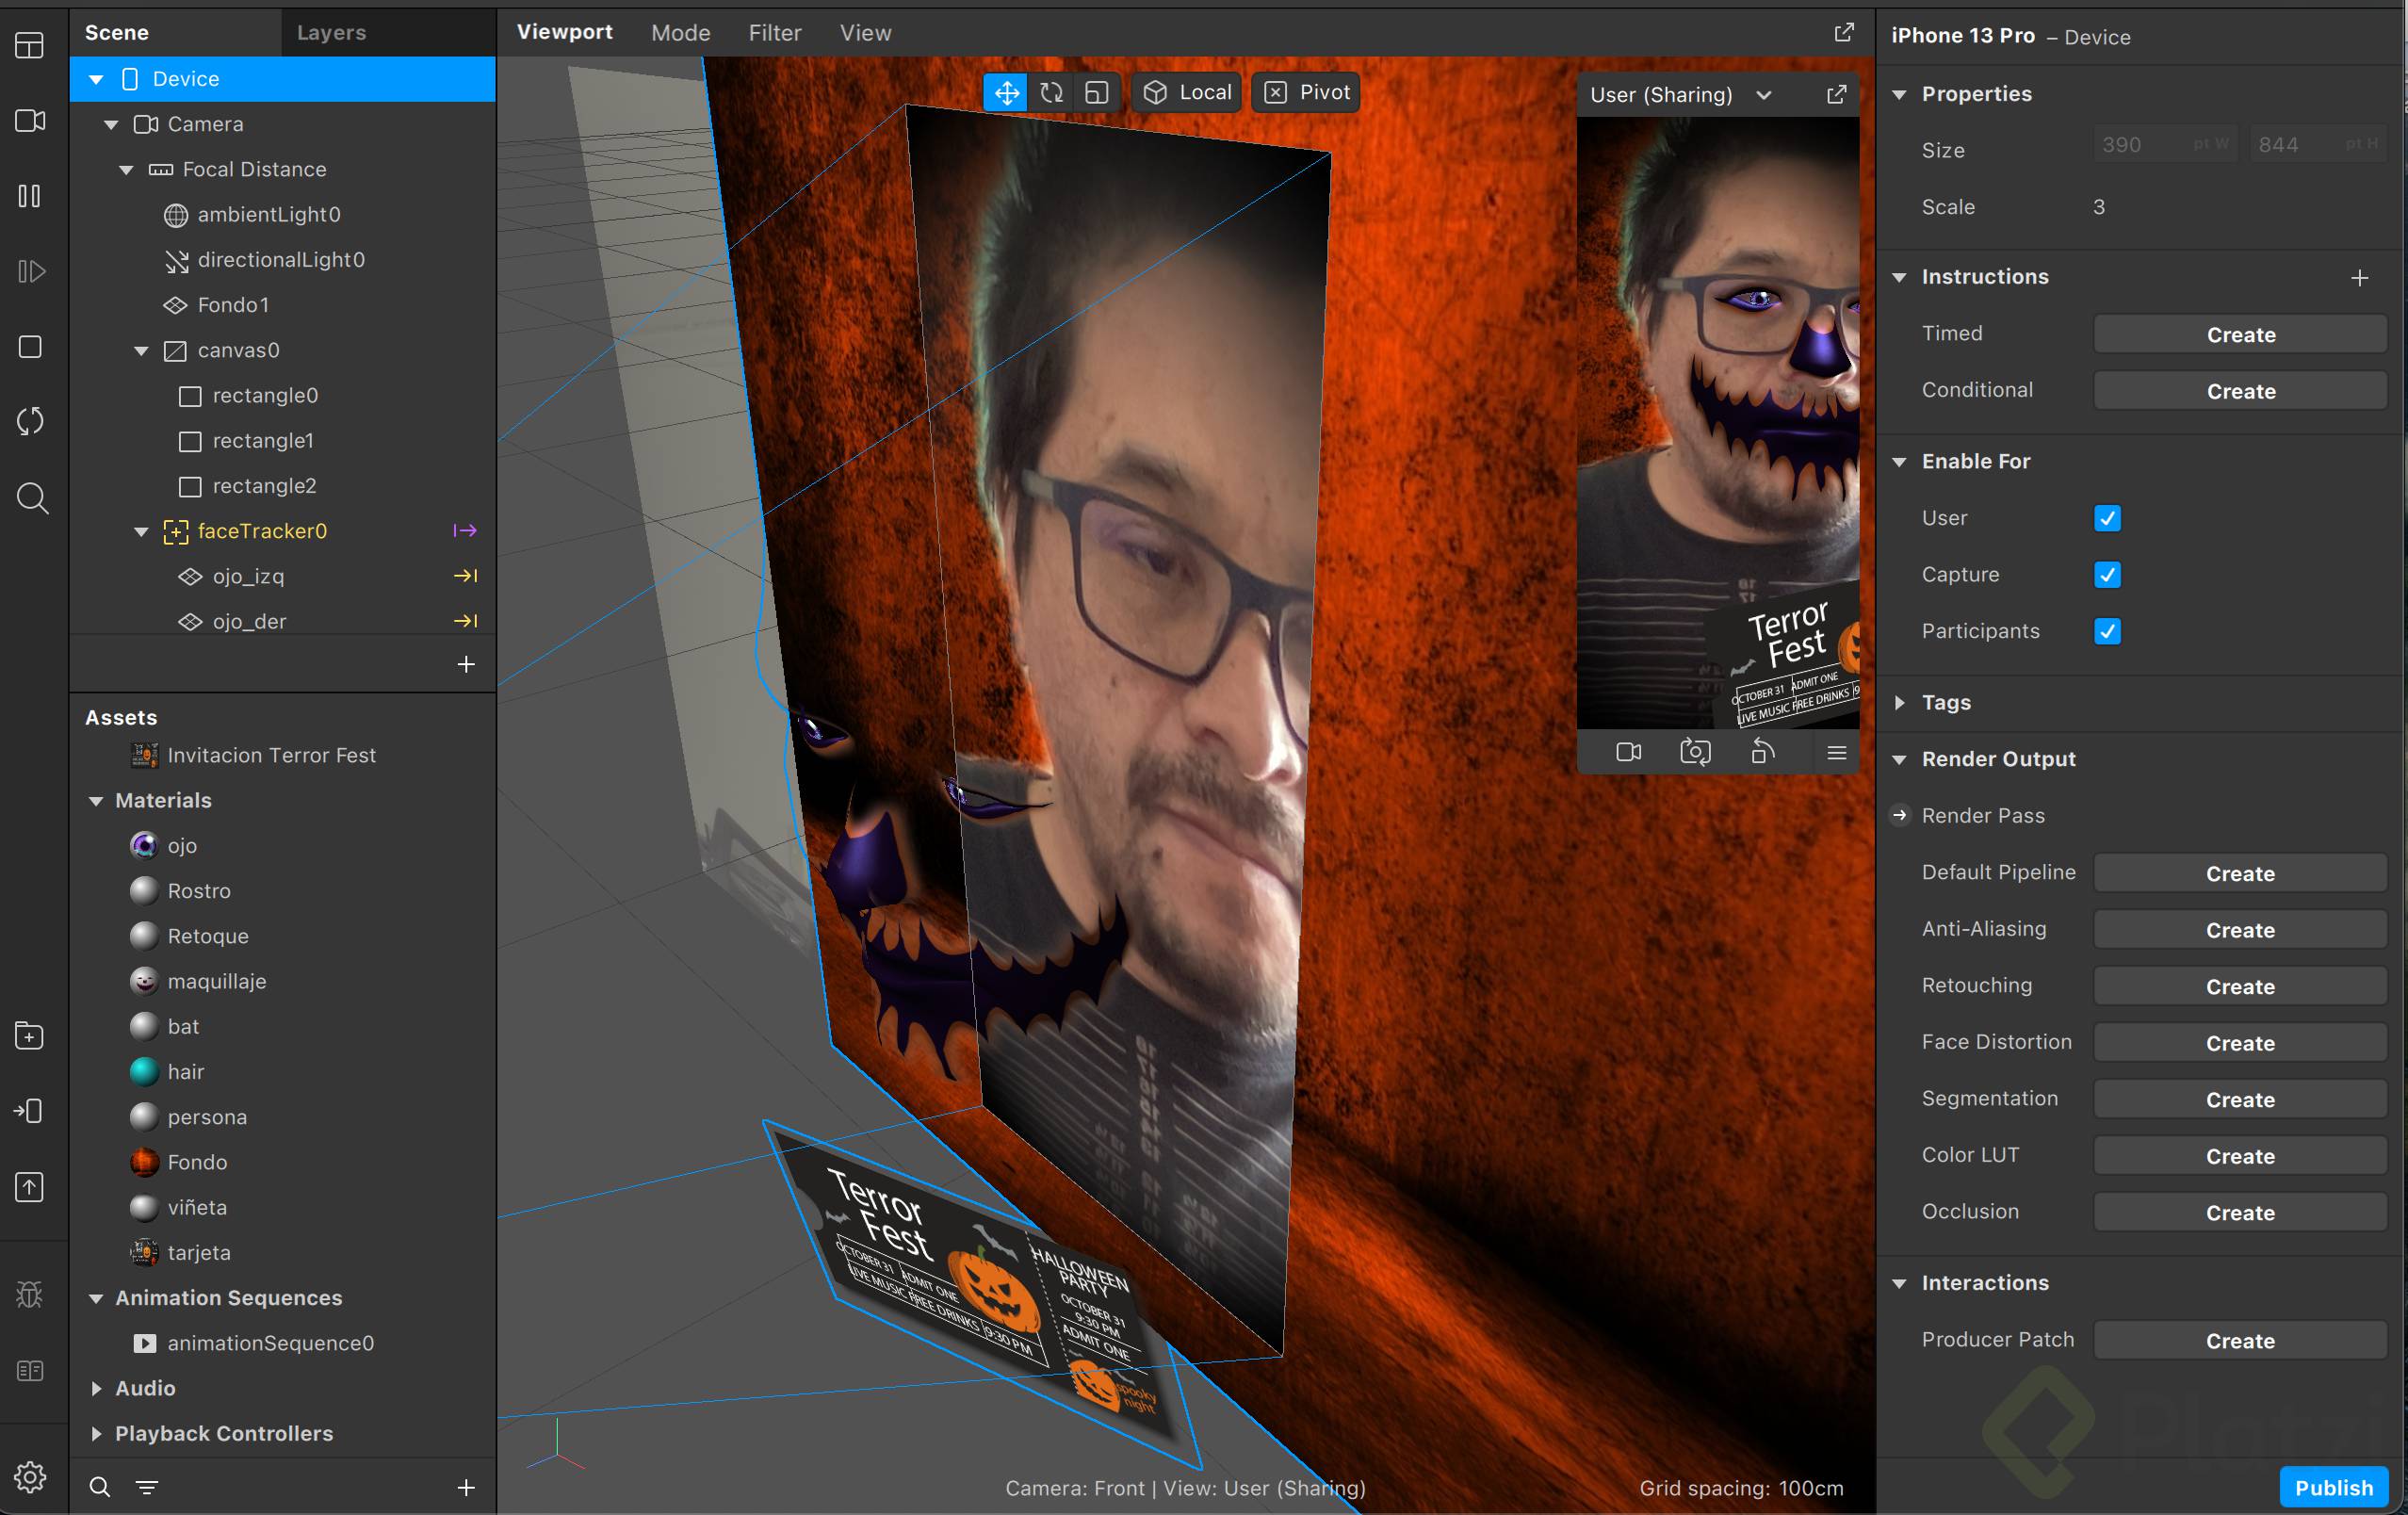Create a Timed instruction
2408x1515 pixels.
[x=2240, y=334]
